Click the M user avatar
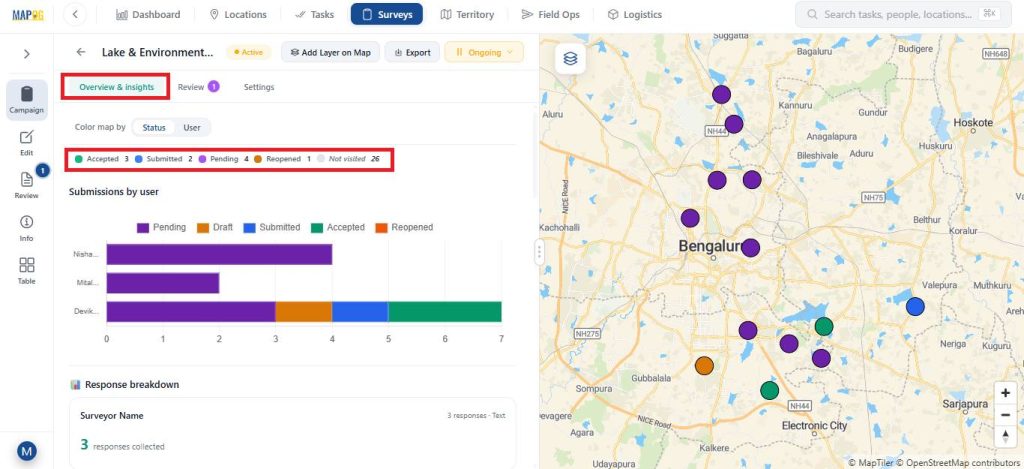The height and width of the screenshot is (469, 1024). (x=27, y=451)
